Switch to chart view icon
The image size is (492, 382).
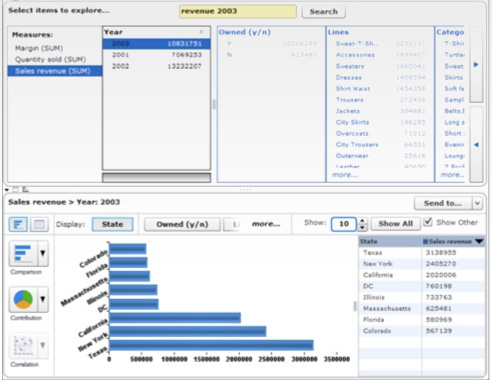click(18, 224)
